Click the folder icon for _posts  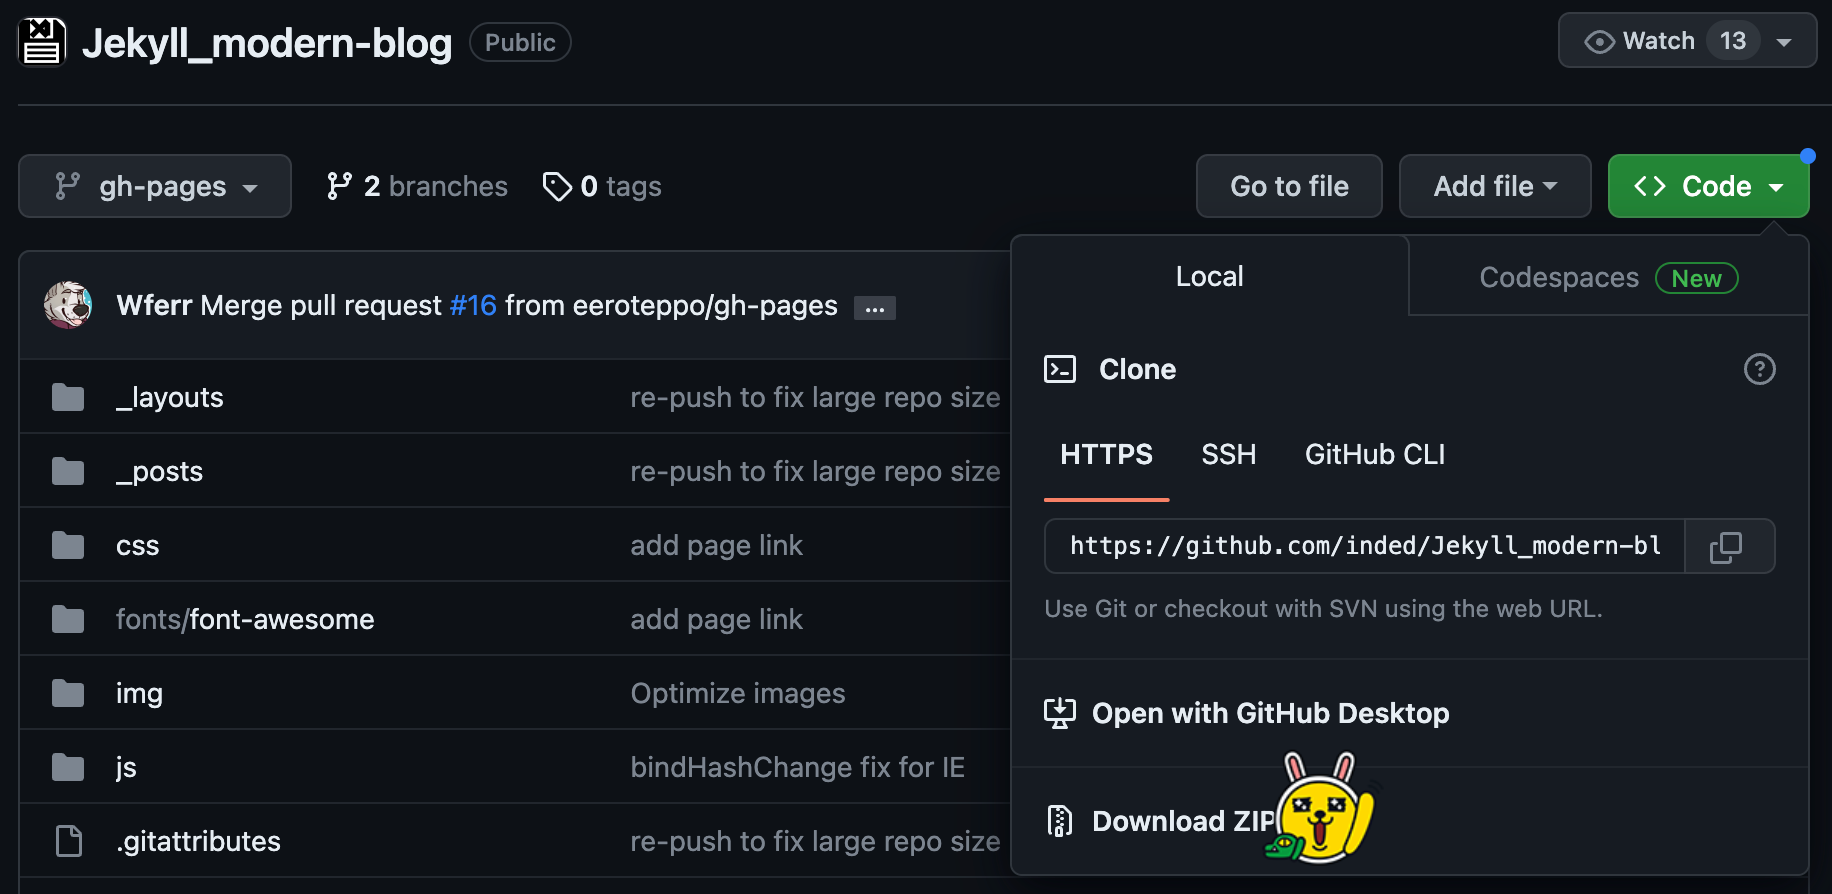(68, 471)
